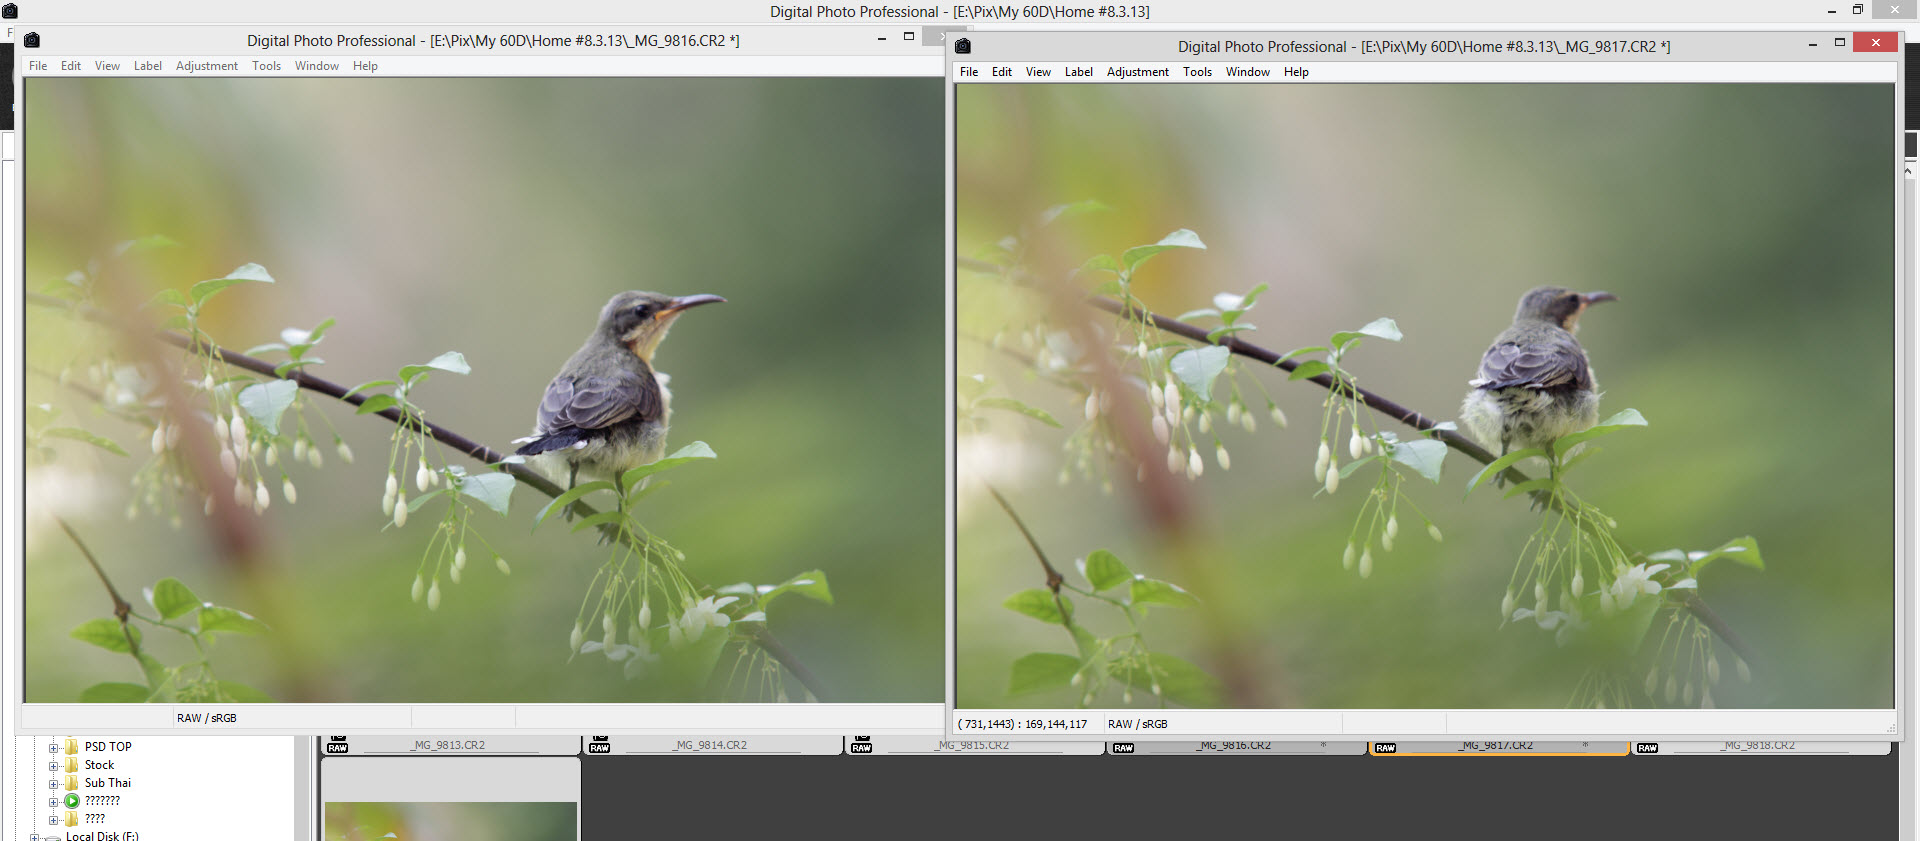Click camera icon in _MG_9817.CR2 title bar
1920x841 pixels.
tap(963, 46)
